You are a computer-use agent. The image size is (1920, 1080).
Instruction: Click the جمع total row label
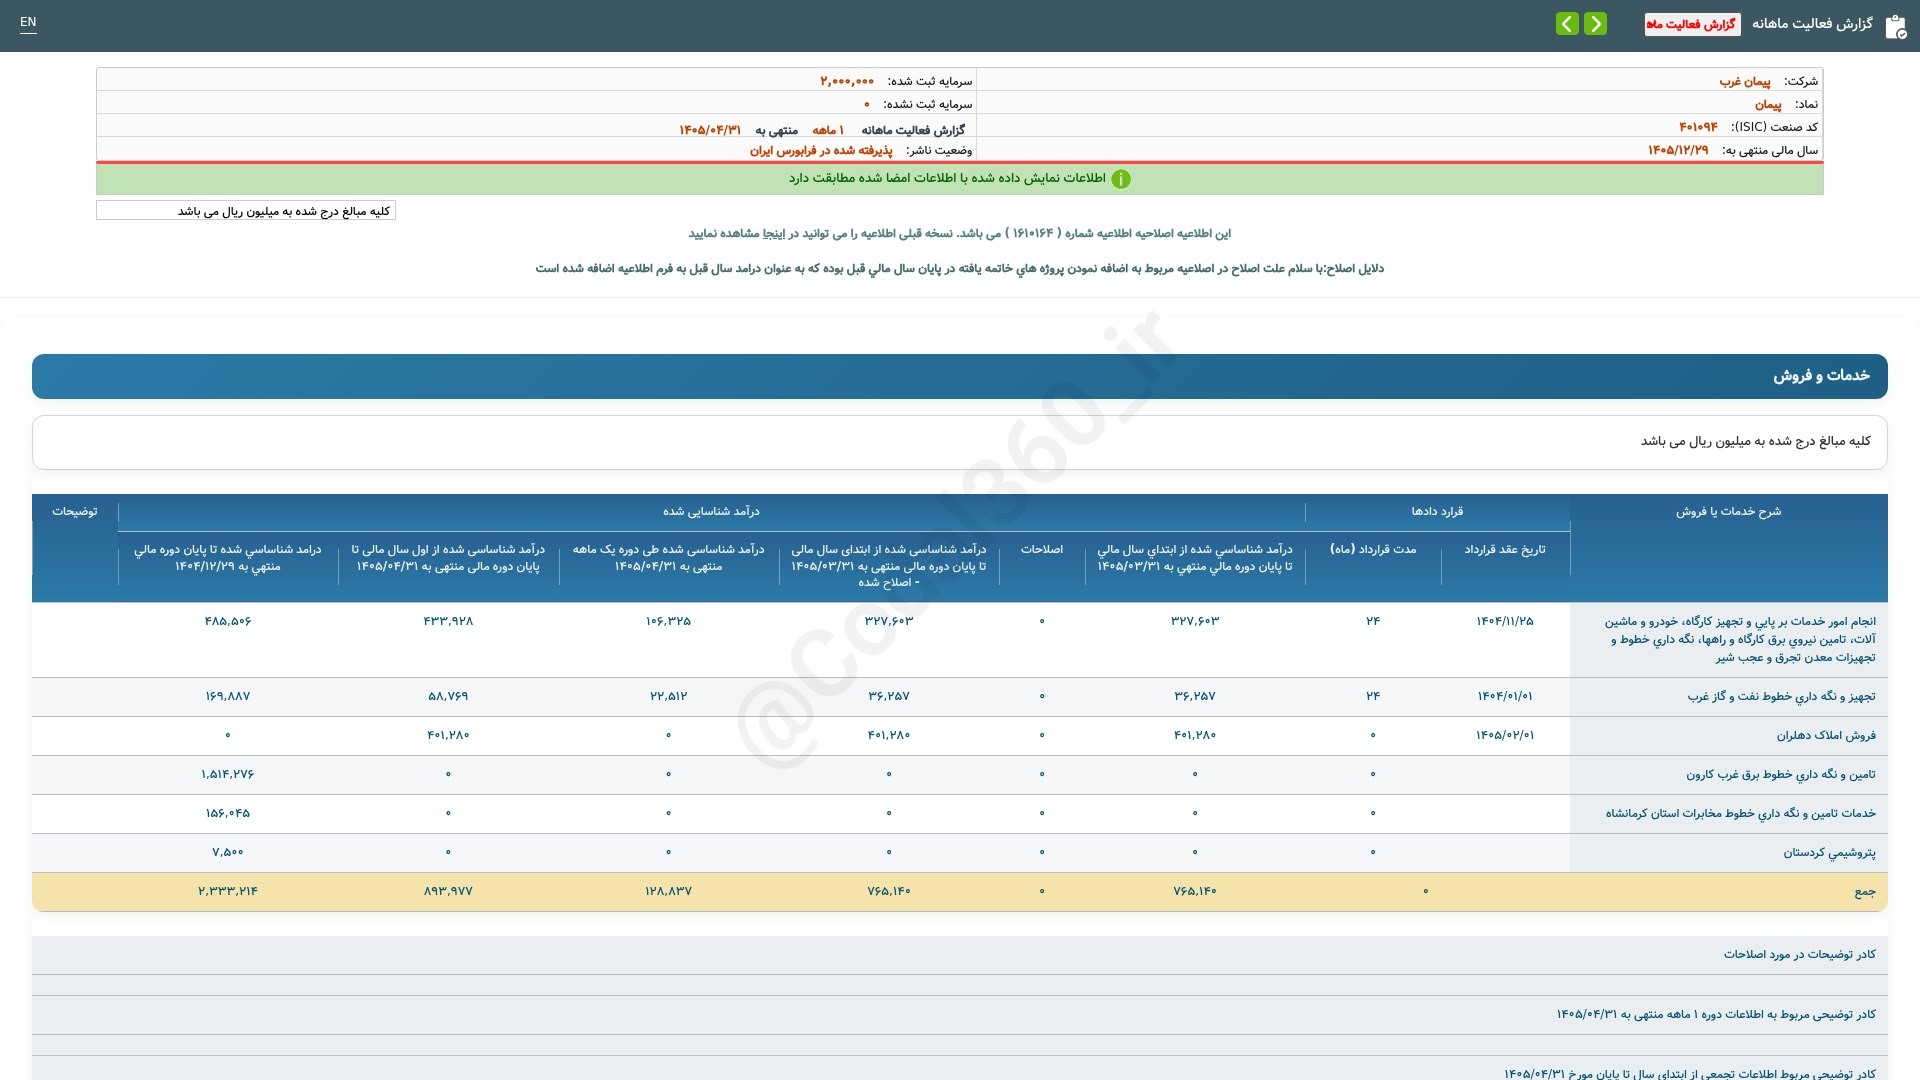1865,891
